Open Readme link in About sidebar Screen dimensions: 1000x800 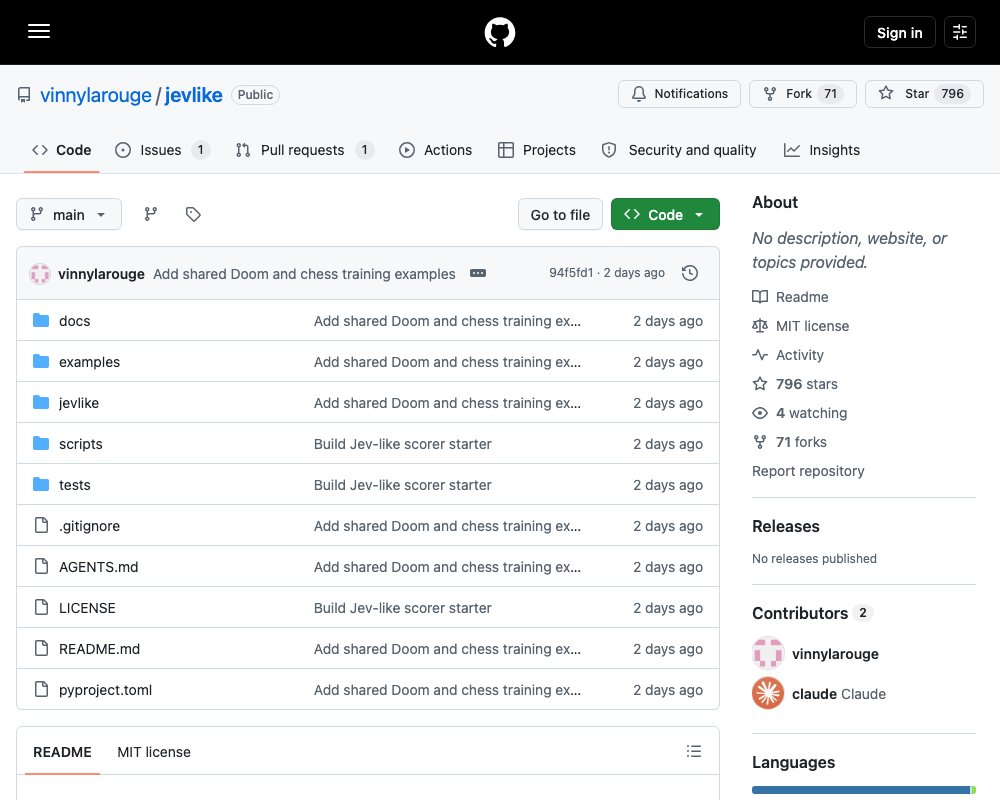(x=790, y=297)
